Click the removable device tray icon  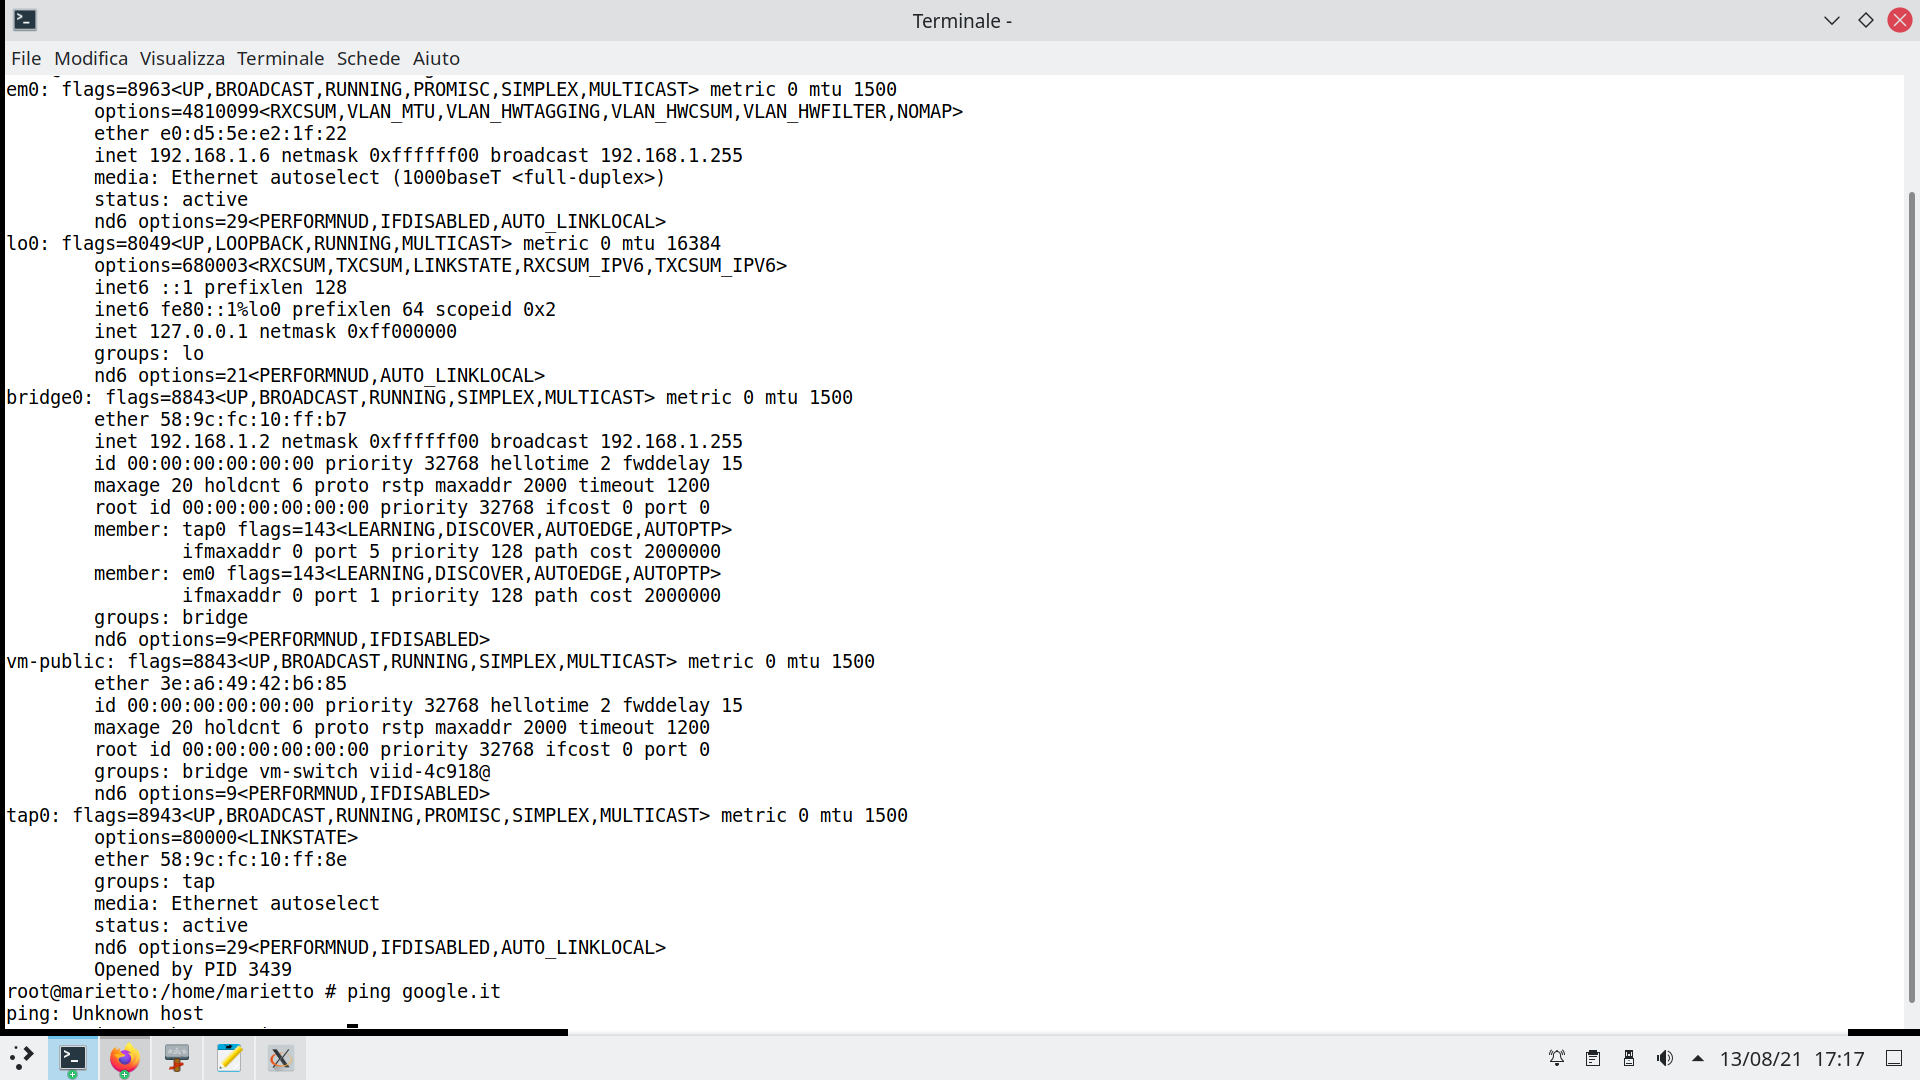[x=1629, y=1058]
